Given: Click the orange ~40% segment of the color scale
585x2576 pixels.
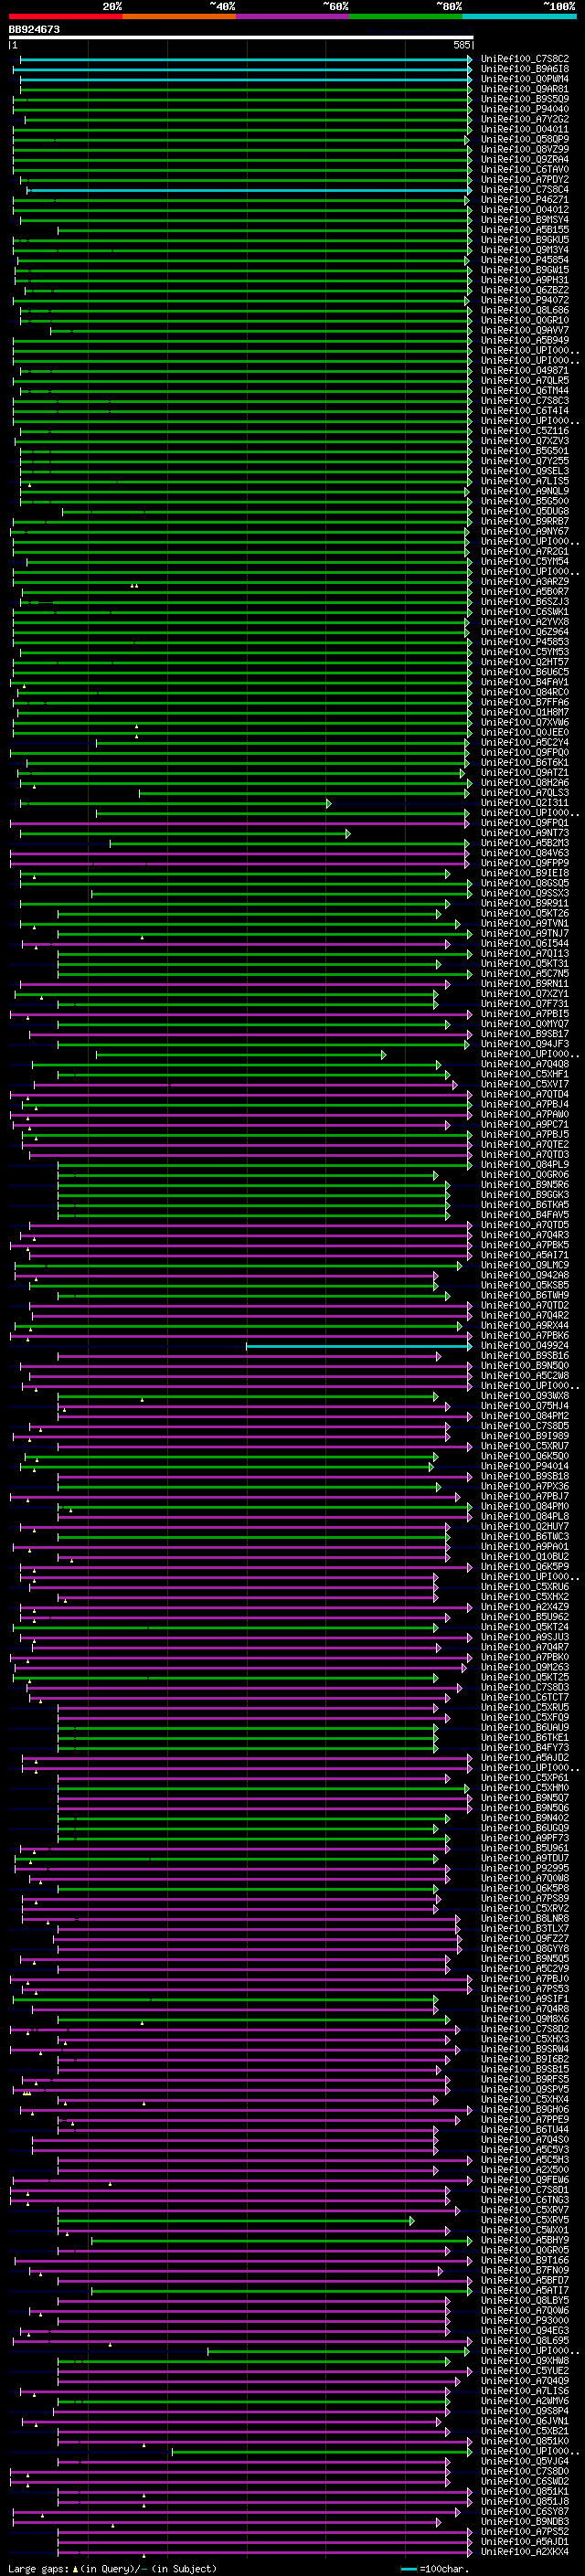Looking at the screenshot, I should tap(180, 16).
